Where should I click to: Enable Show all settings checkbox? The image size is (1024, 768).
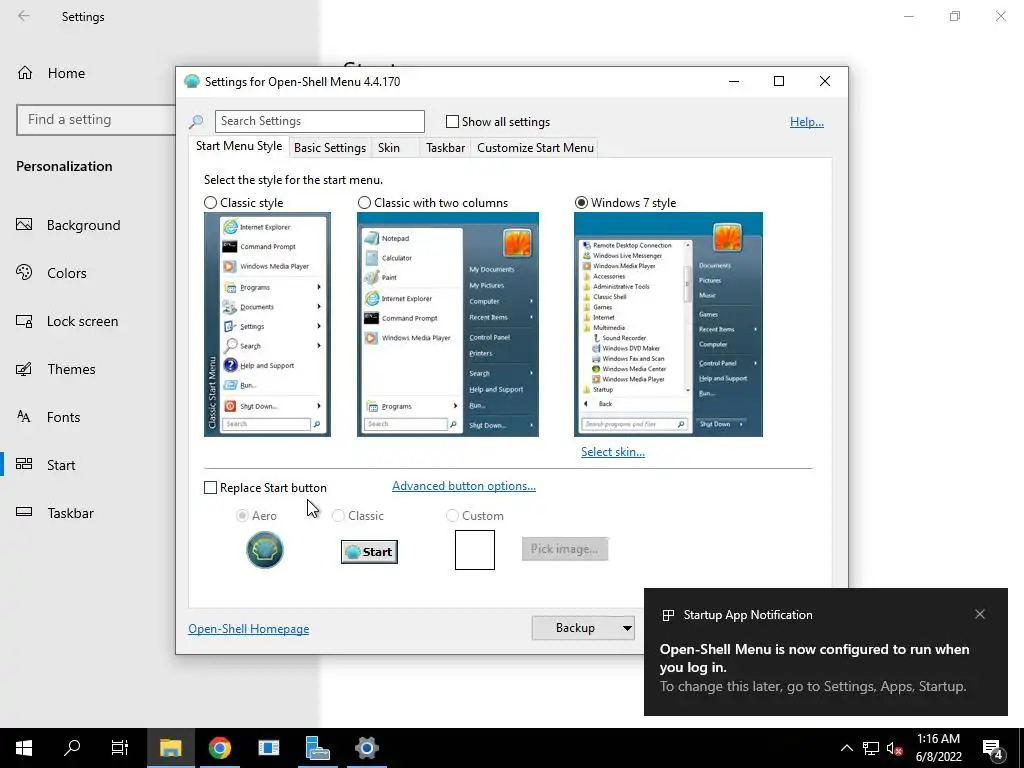452,121
